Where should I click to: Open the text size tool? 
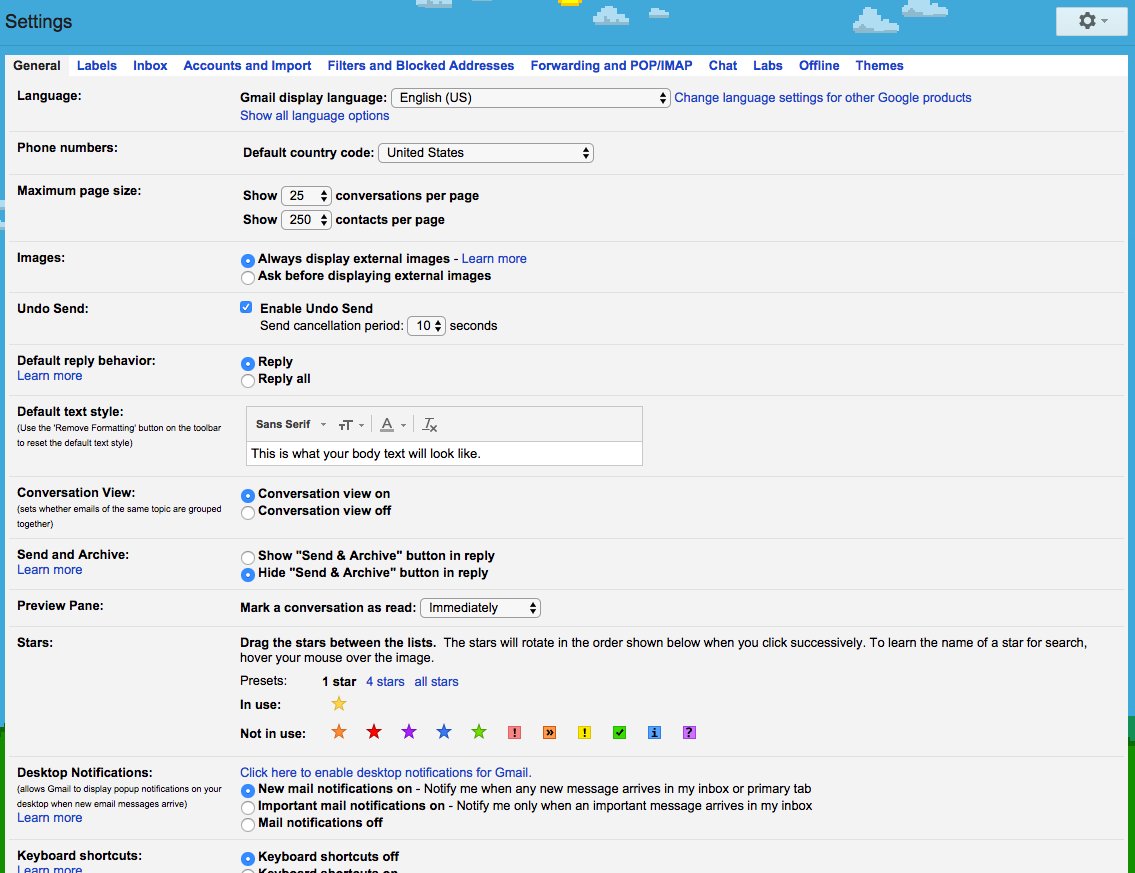click(351, 425)
